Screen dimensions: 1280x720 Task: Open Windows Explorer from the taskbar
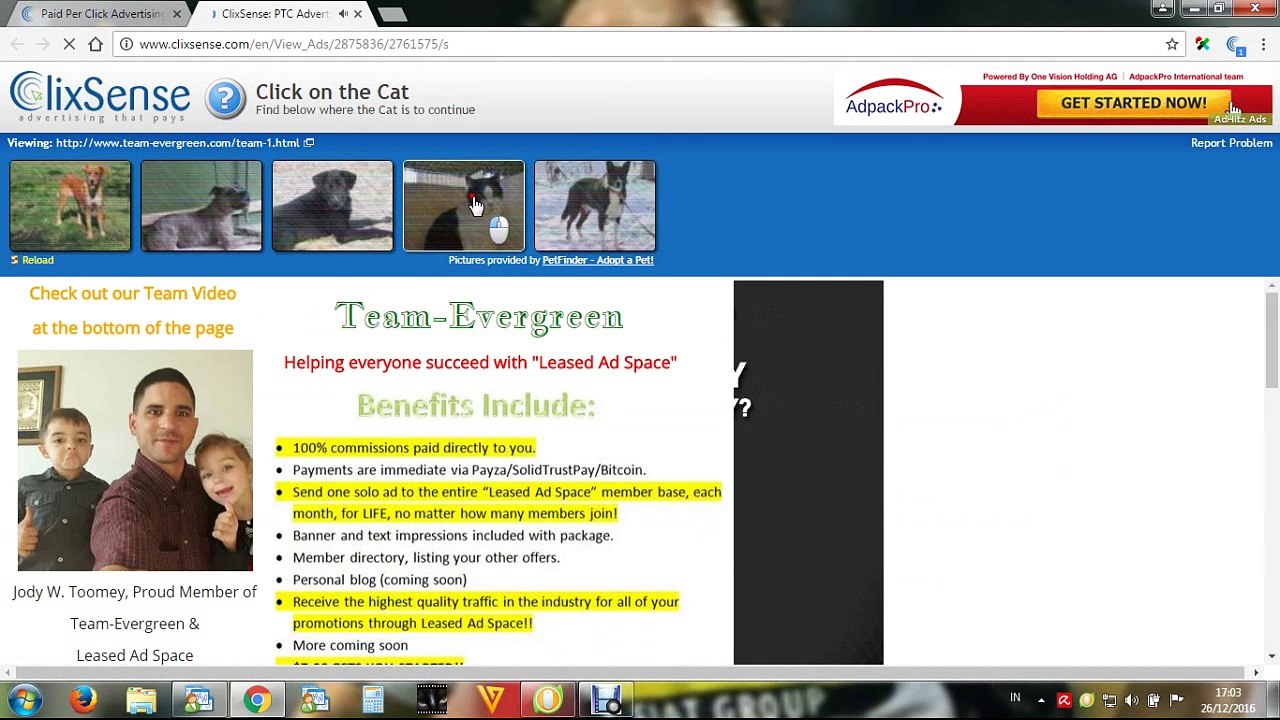(141, 700)
